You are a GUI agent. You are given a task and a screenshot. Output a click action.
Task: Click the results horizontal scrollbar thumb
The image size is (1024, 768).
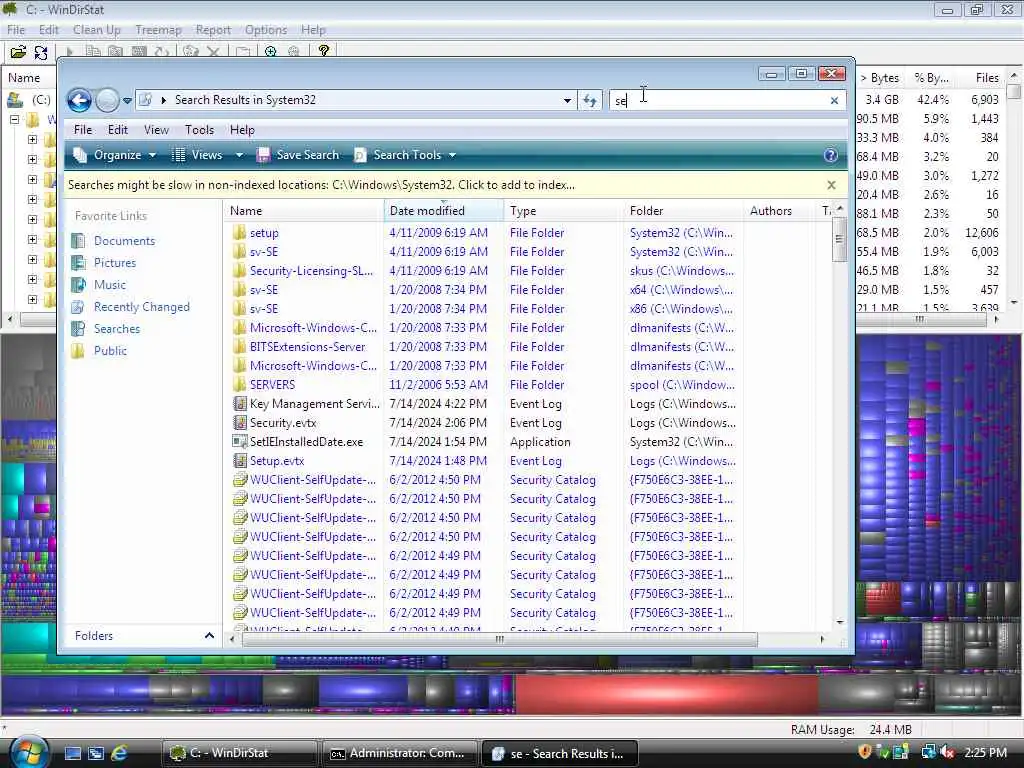[x=500, y=639]
